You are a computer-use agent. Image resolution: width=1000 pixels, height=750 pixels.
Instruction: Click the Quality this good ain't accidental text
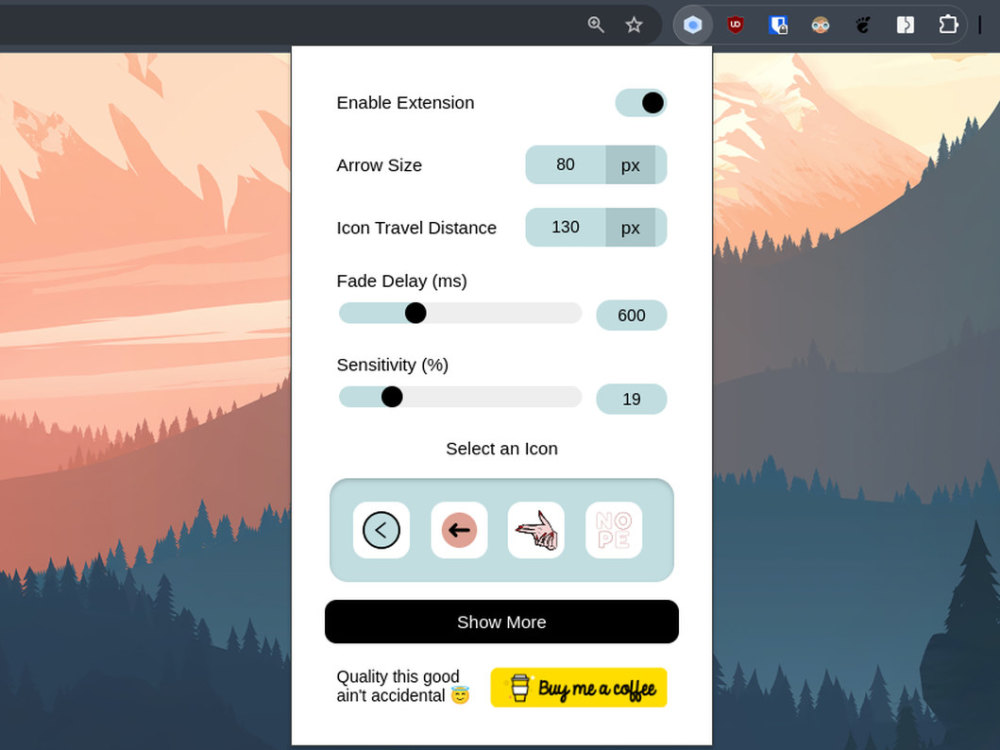coord(403,686)
